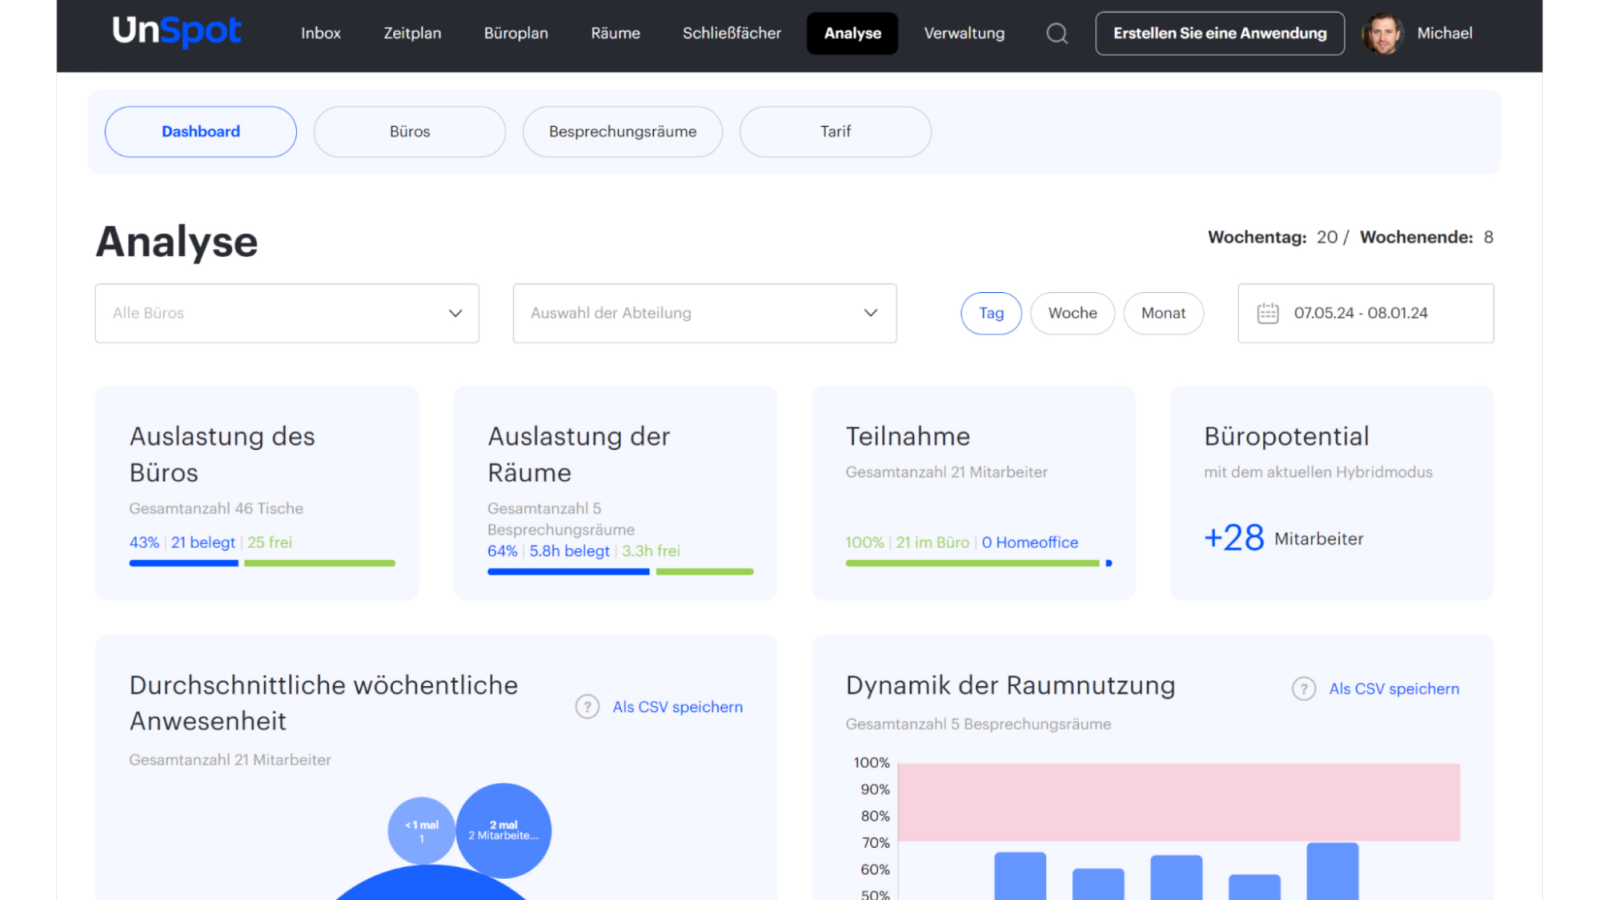This screenshot has height=900, width=1600.
Task: Open Verwaltung menu item
Action: (x=964, y=33)
